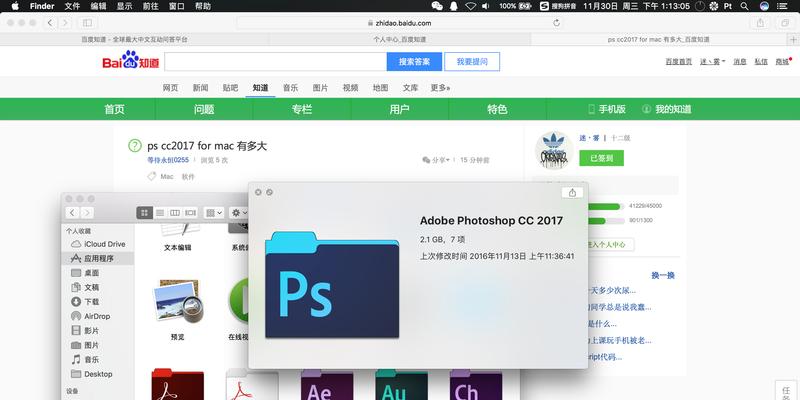The height and width of the screenshot is (400, 800).
Task: Expand the 分享 dropdown on question
Action: pyautogui.click(x=436, y=160)
